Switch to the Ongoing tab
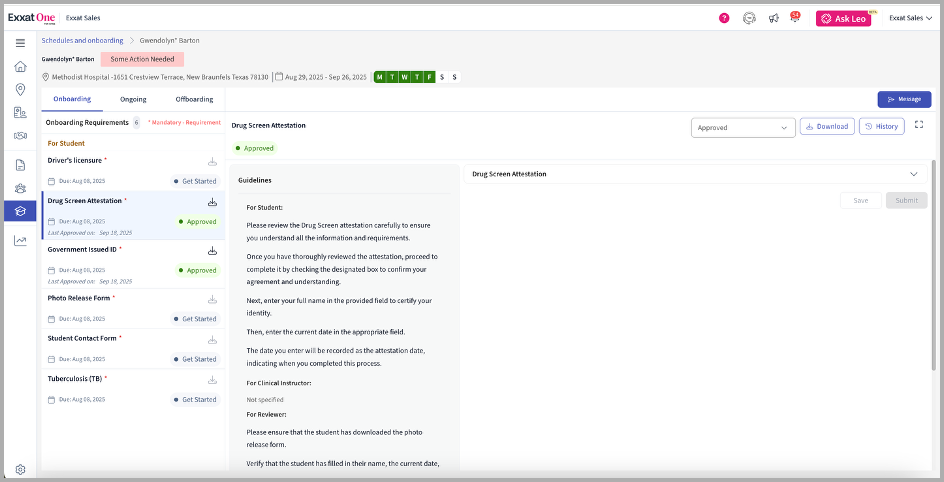 coord(133,99)
